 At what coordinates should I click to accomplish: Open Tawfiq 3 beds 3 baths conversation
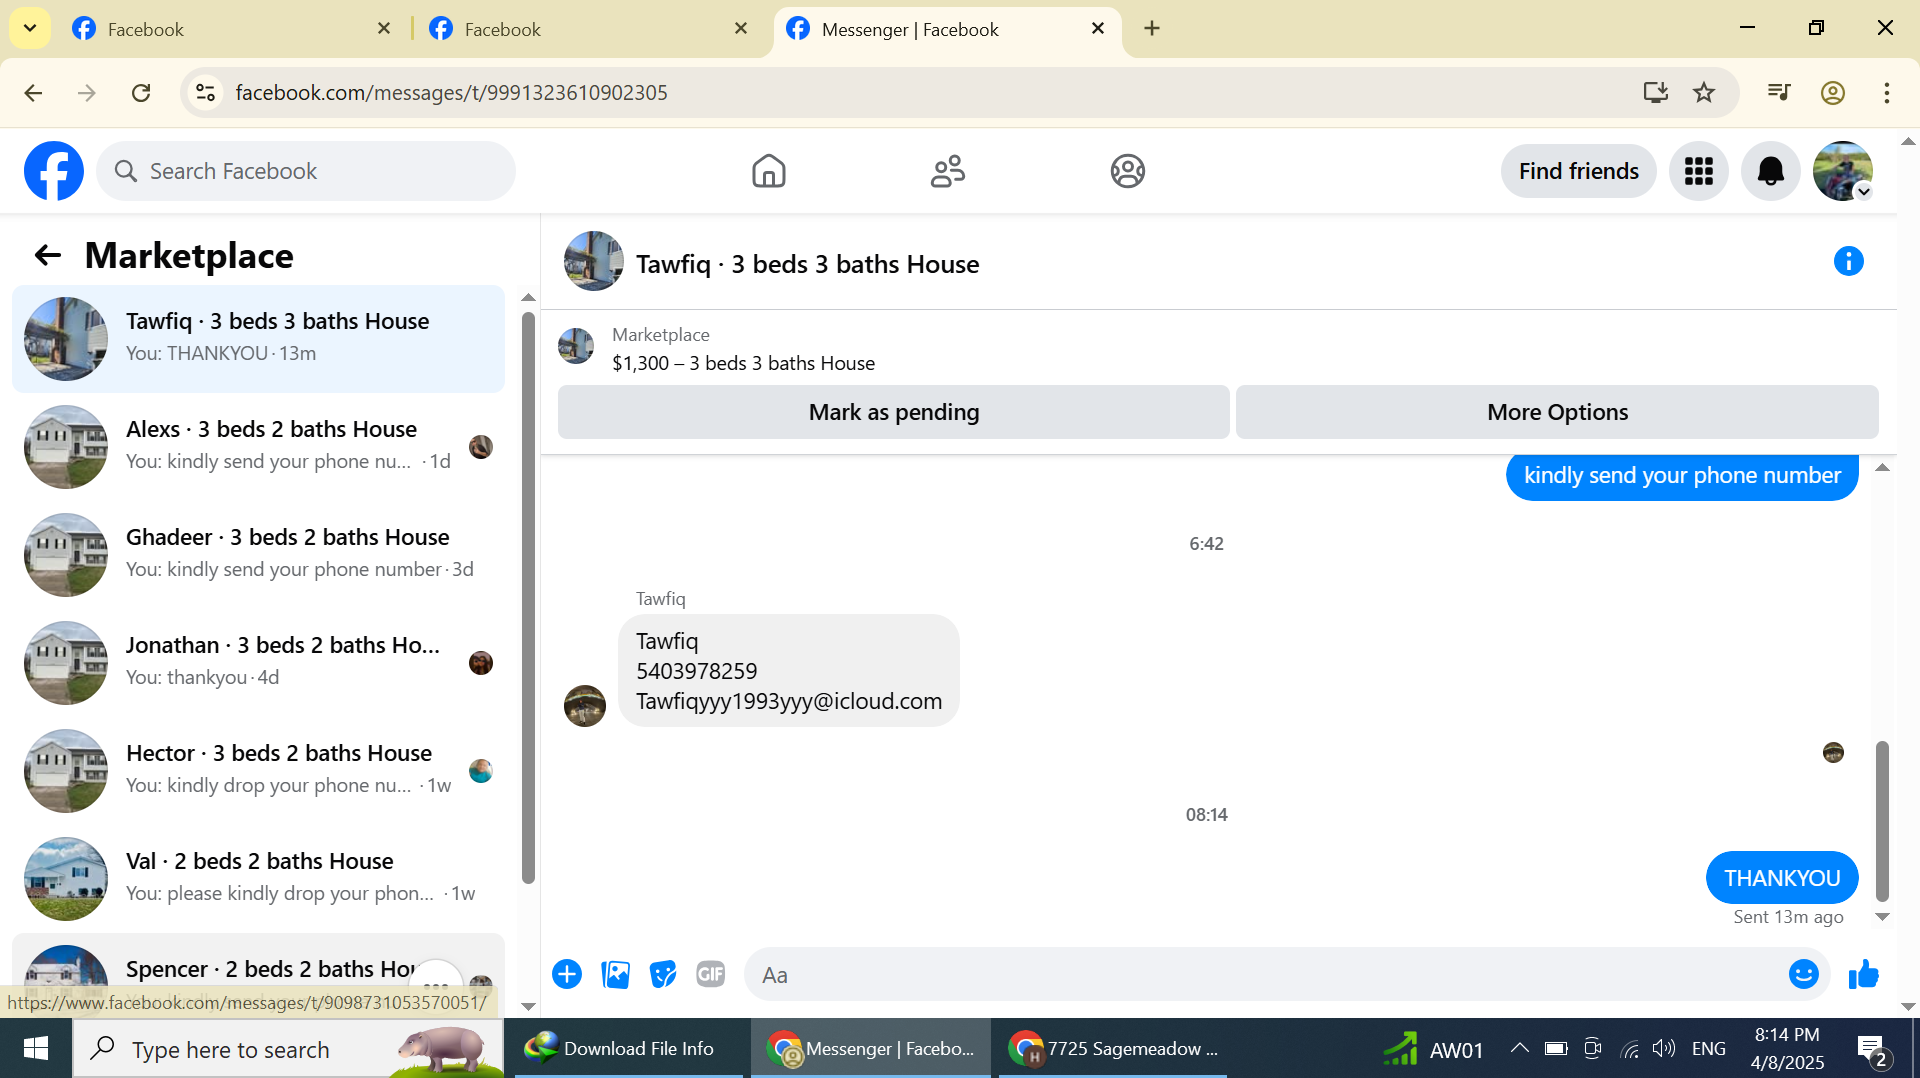[x=258, y=338]
